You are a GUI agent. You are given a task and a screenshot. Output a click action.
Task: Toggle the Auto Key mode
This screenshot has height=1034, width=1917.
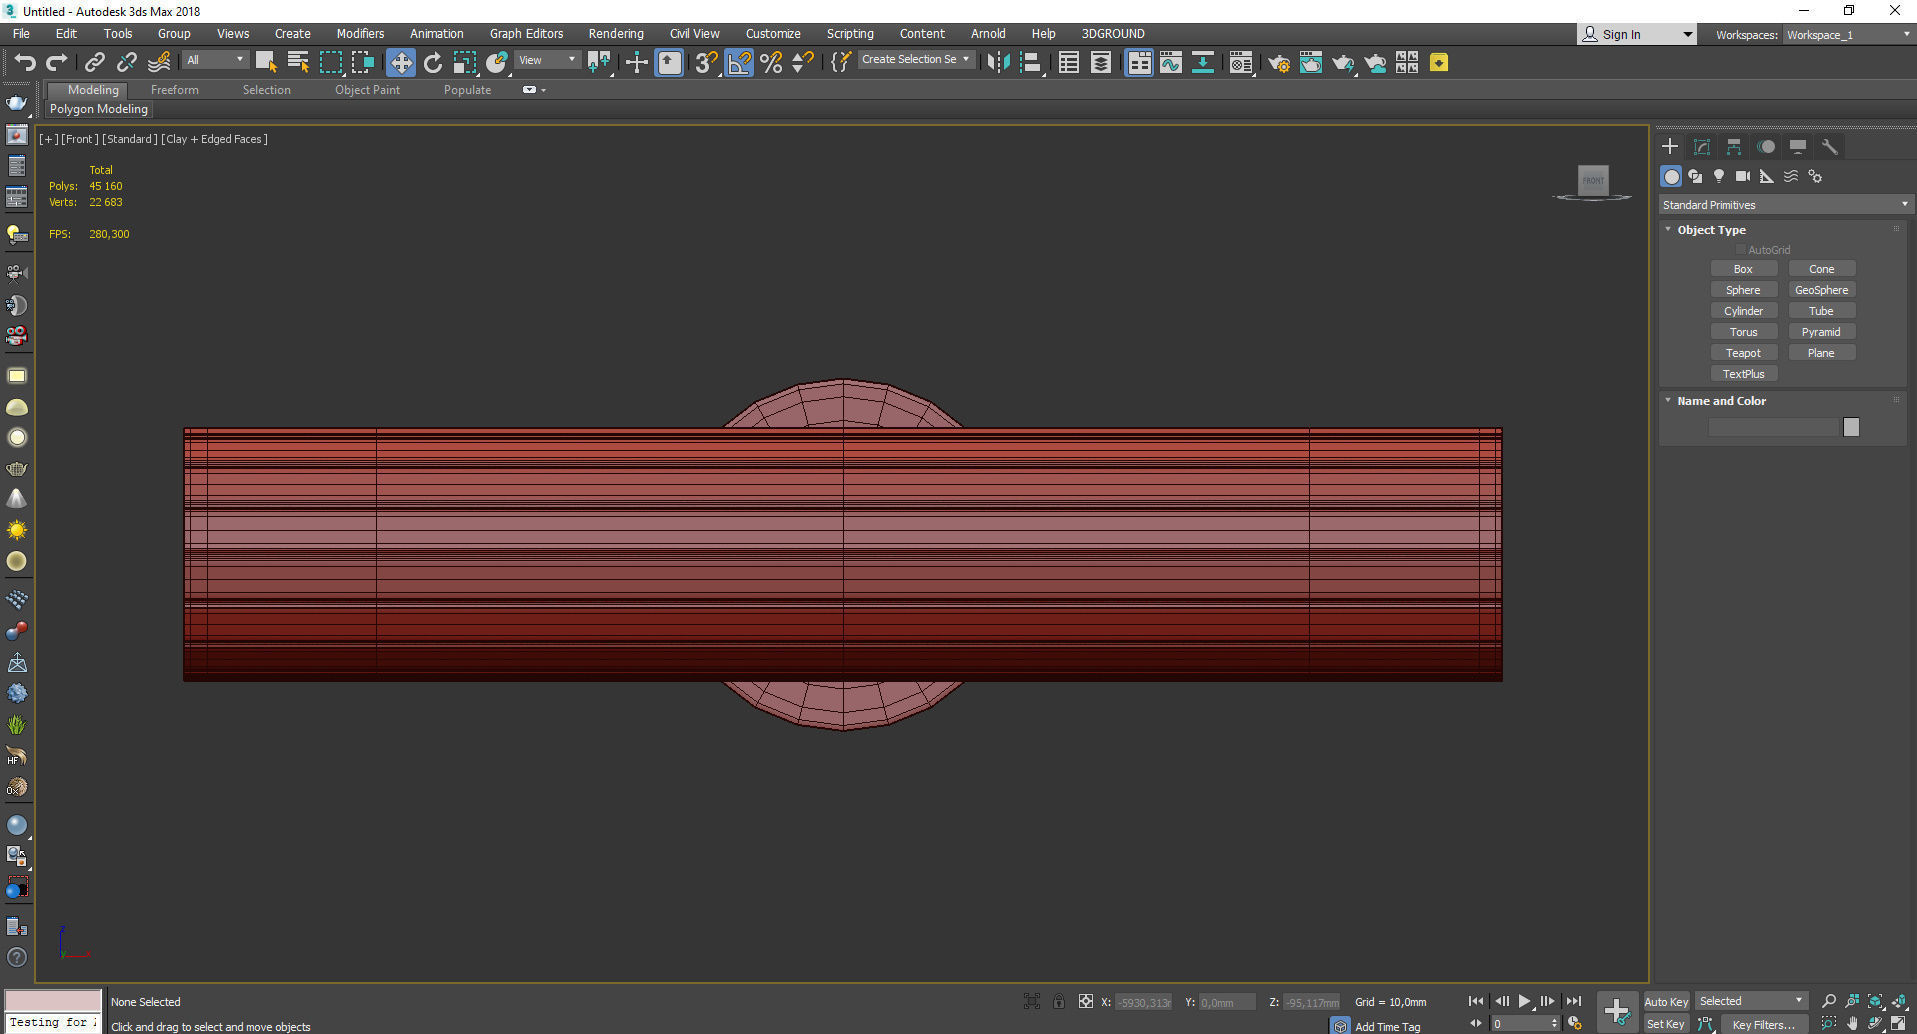[x=1665, y=1001]
